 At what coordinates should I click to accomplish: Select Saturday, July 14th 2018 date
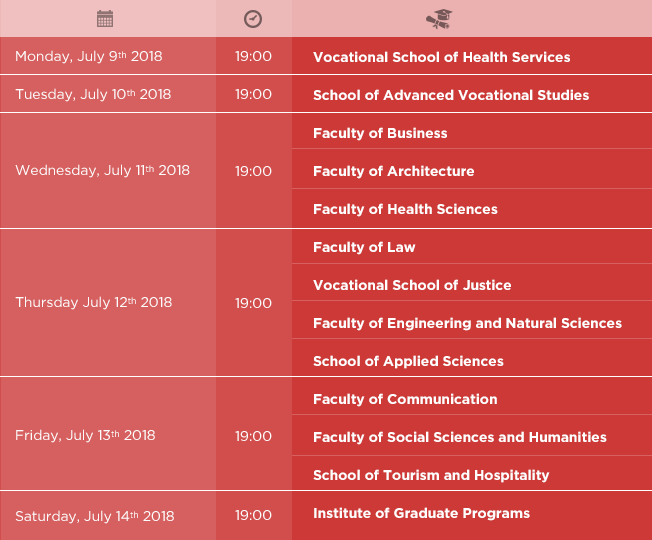(94, 516)
